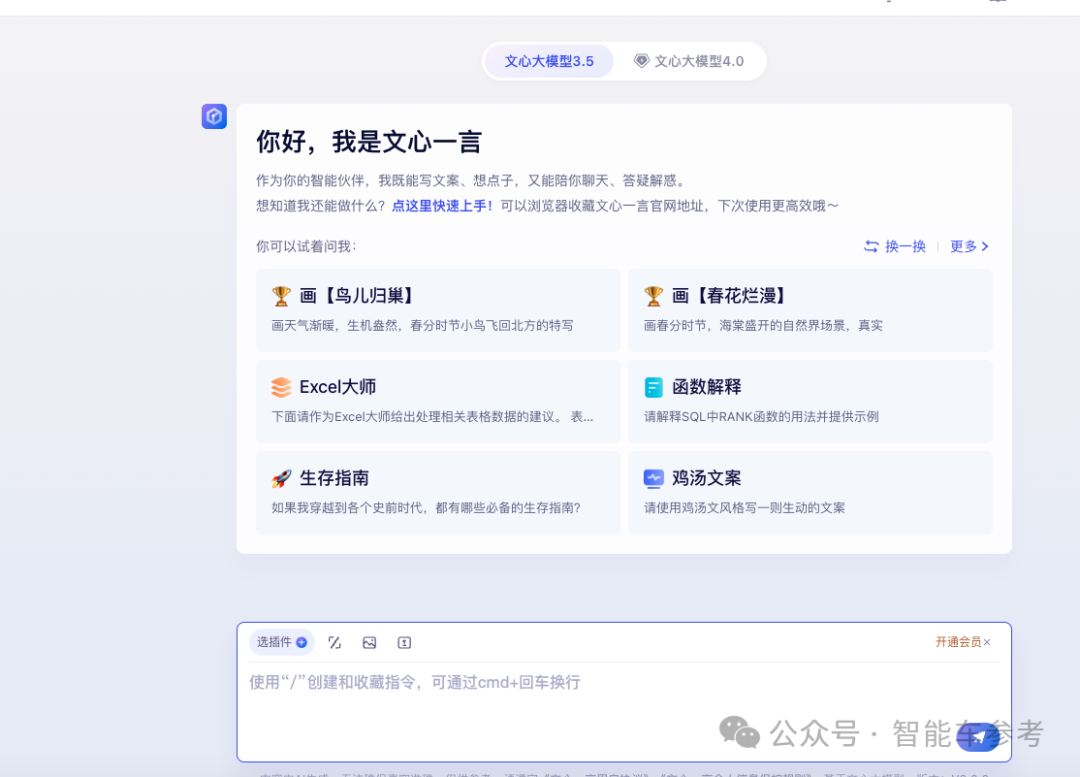This screenshot has width=1080, height=777.
Task: Select the 画【春花烂漫】 prompt card
Action: 810,310
